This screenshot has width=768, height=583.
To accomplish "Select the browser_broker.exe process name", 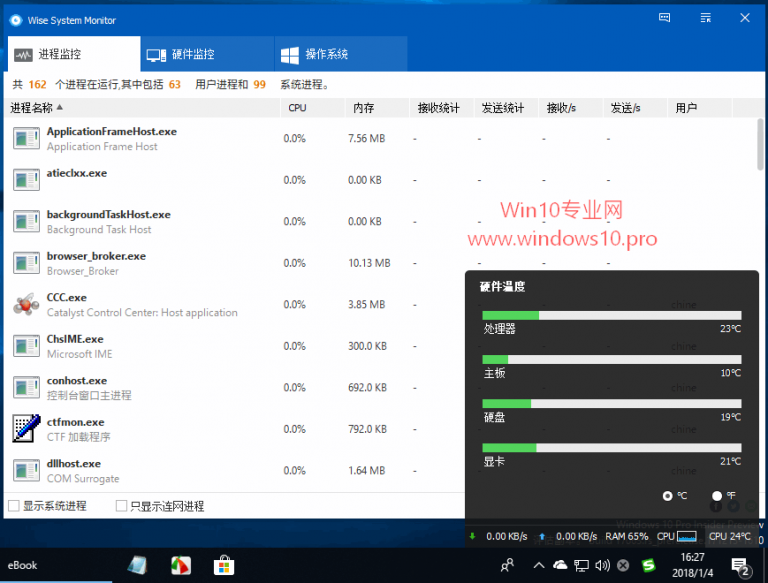I will tap(96, 256).
